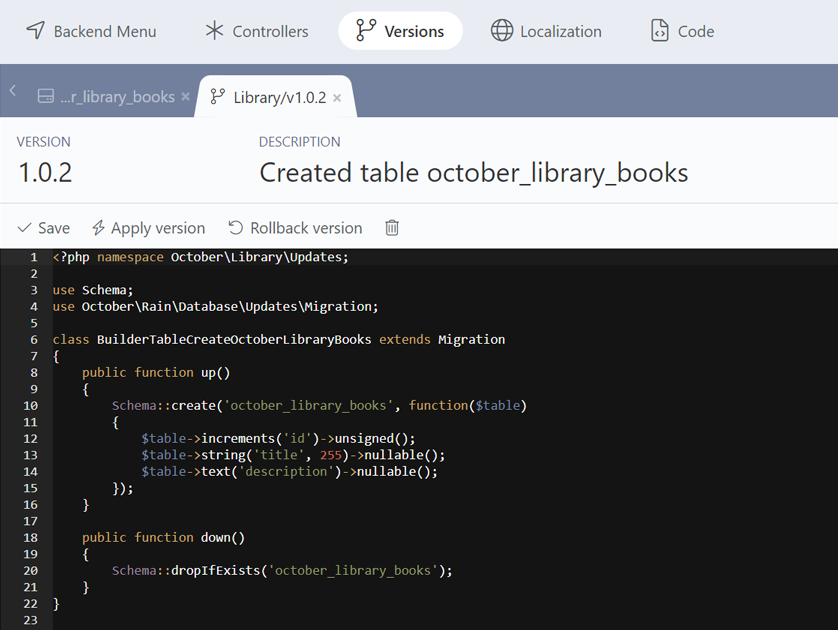Select the Versions tab
Image resolution: width=838 pixels, height=630 pixels.
[x=400, y=31]
